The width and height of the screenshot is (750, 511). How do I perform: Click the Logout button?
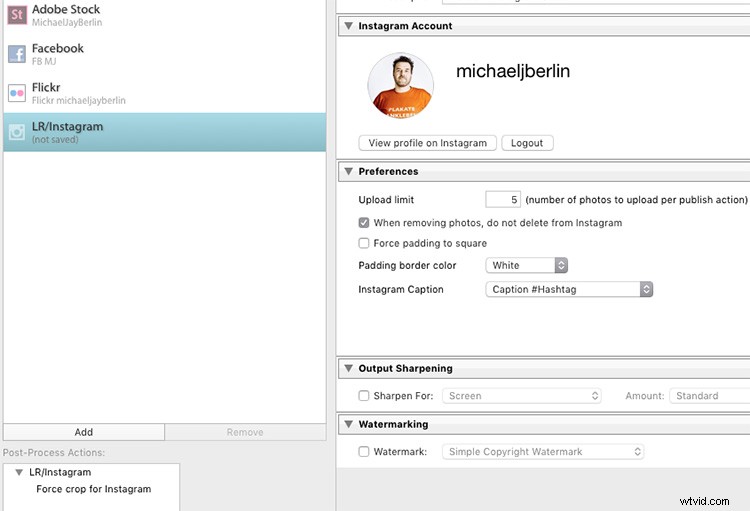[527, 143]
